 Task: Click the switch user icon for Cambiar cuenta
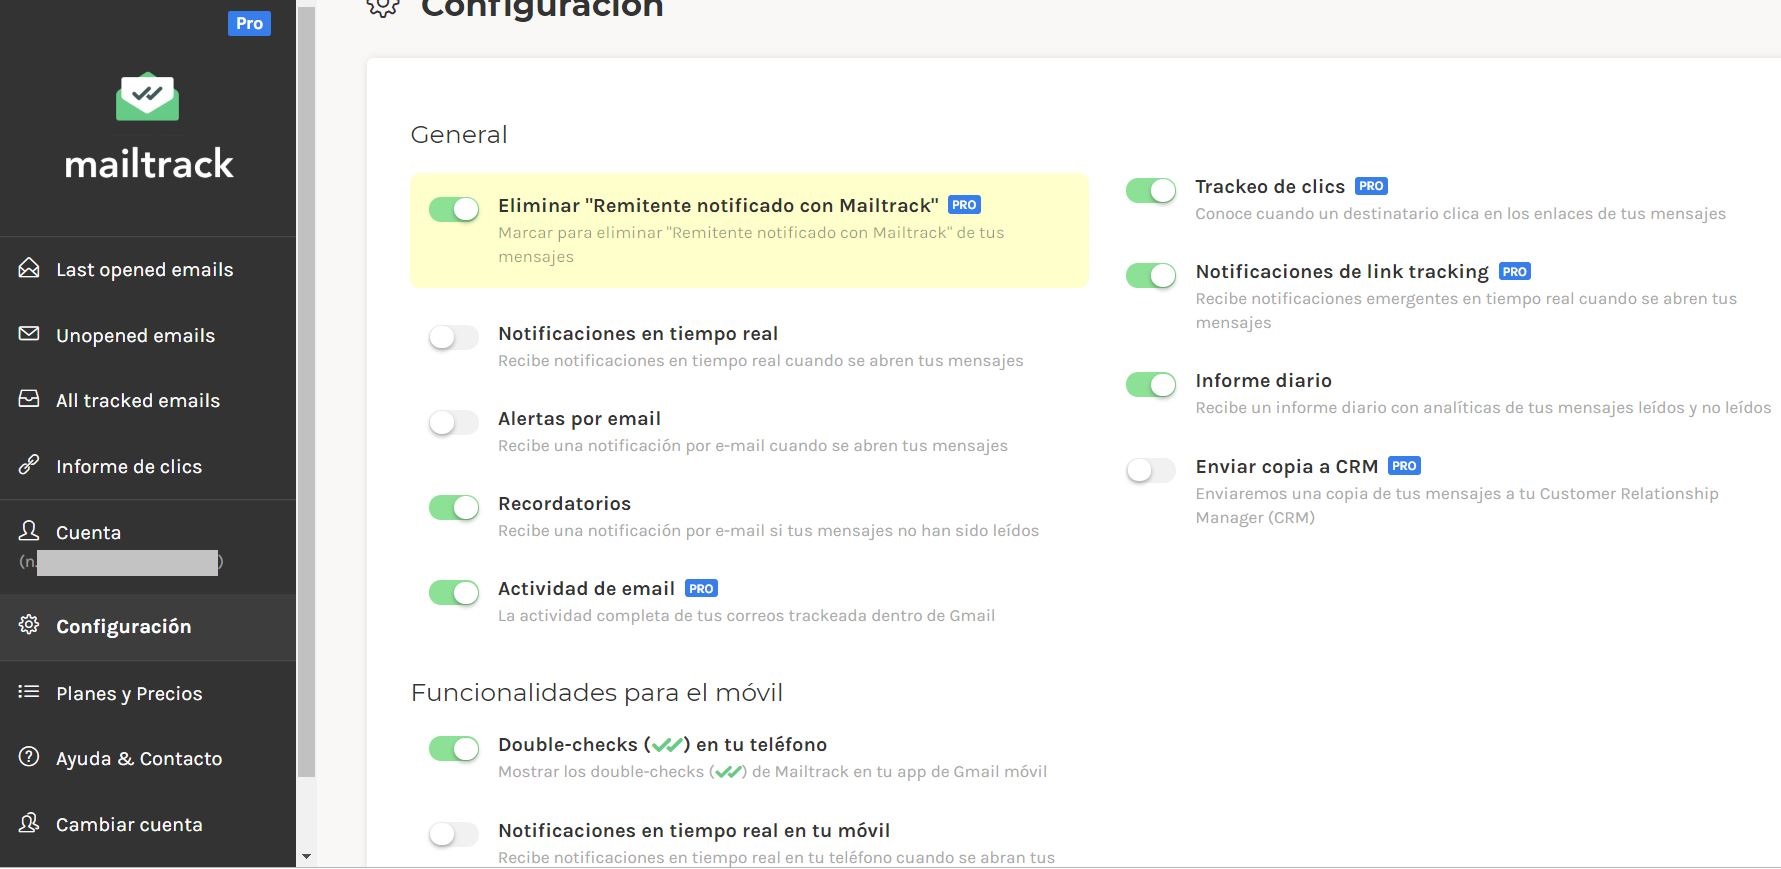tap(29, 823)
